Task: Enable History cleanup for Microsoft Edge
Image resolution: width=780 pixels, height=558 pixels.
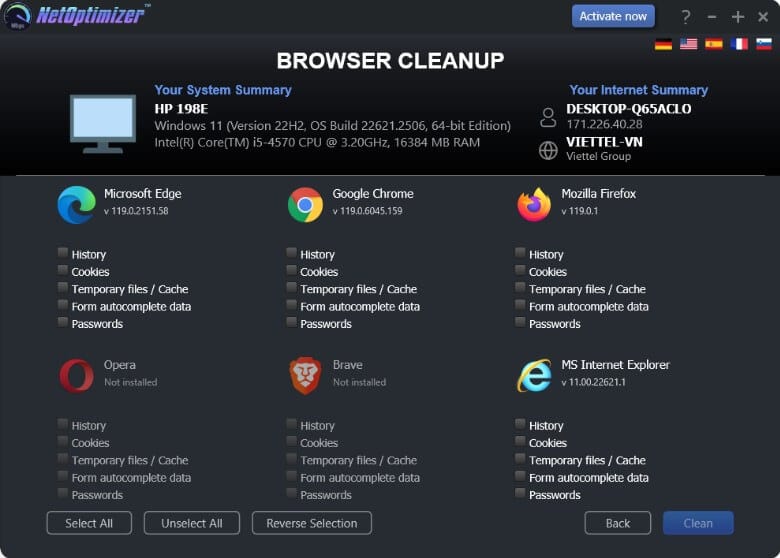Action: click(x=63, y=254)
